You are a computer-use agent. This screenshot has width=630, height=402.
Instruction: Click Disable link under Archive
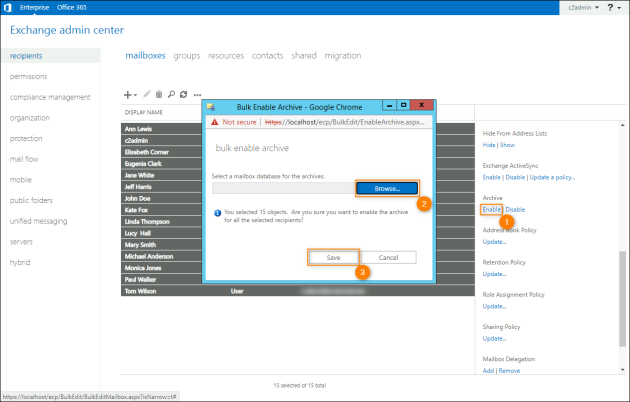515,209
